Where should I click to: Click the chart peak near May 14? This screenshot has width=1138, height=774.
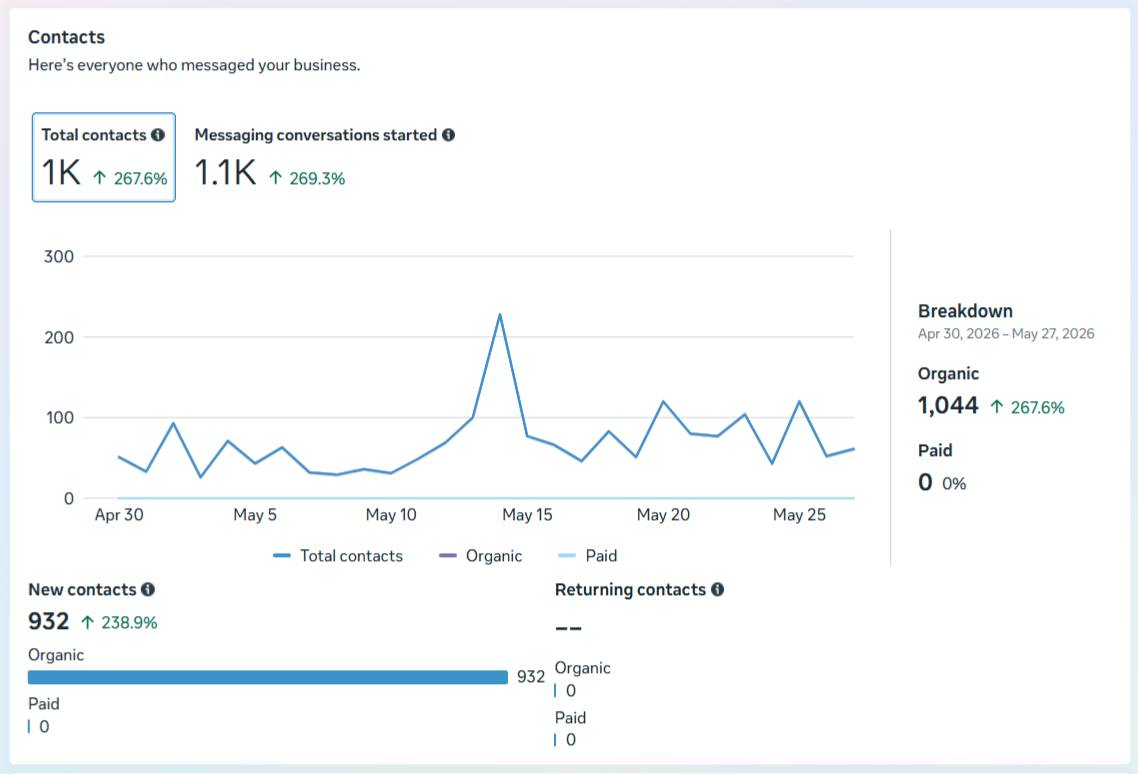500,314
